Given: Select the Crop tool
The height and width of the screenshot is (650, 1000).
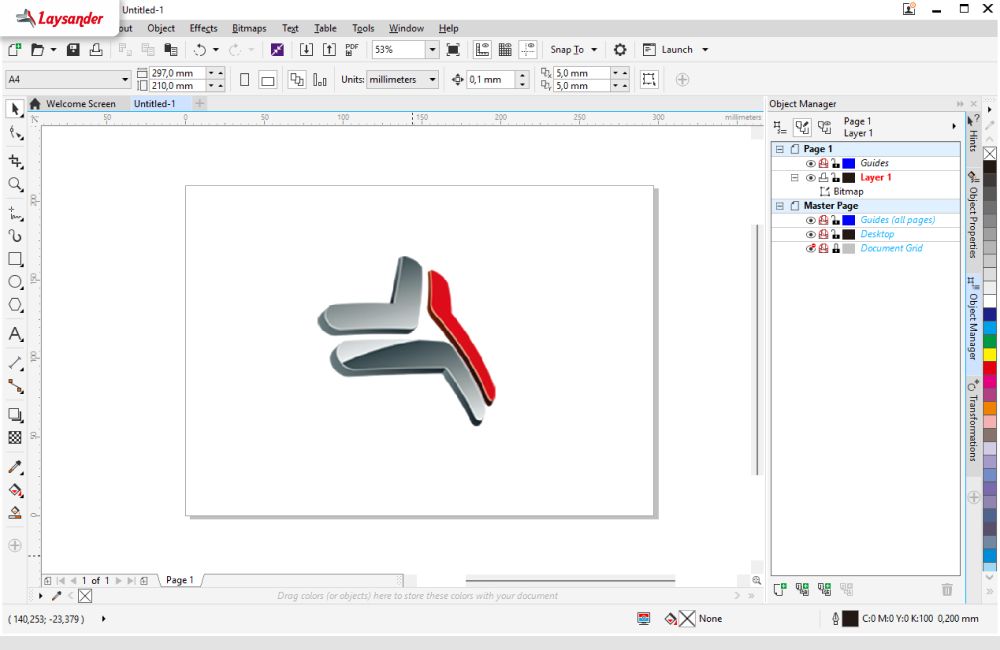Looking at the screenshot, I should 15,161.
